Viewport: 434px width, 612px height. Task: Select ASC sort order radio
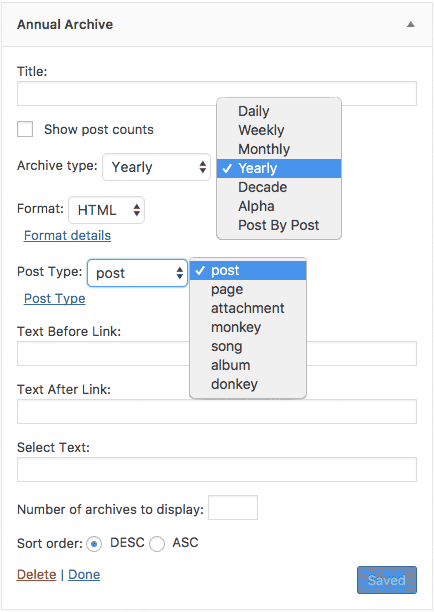[x=157, y=544]
